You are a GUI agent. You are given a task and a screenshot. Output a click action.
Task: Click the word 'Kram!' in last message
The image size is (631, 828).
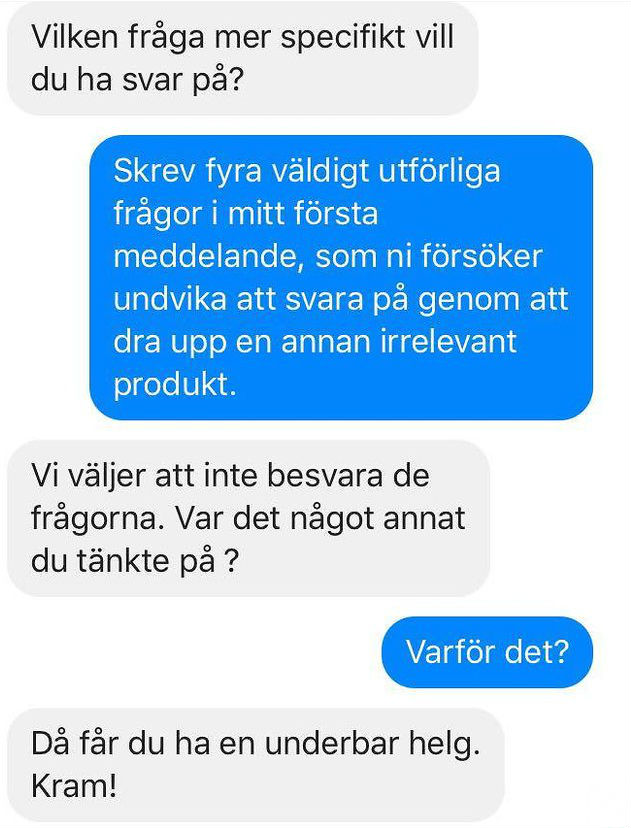coord(74,786)
